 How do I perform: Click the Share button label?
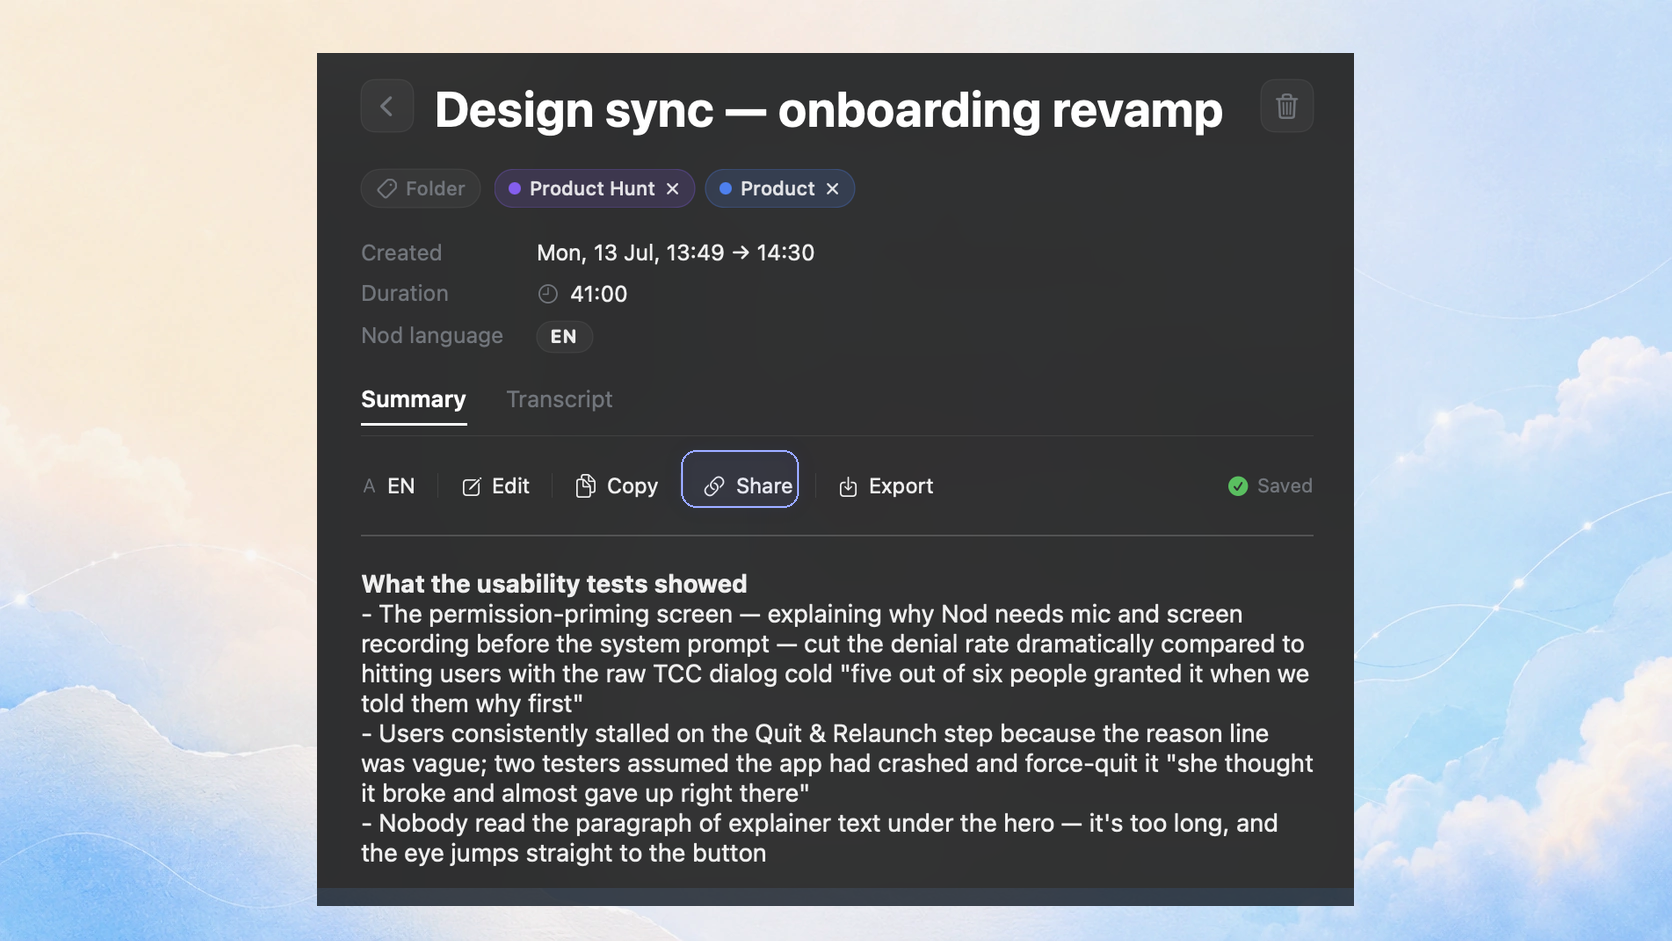(764, 486)
